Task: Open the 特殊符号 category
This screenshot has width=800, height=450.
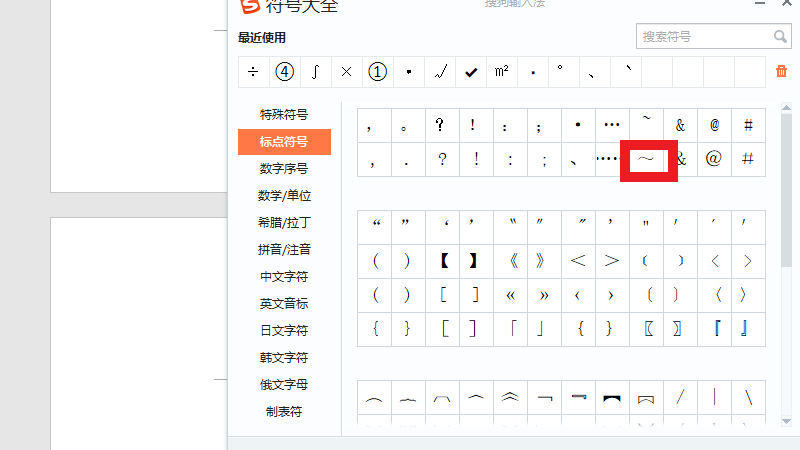Action: (x=284, y=114)
